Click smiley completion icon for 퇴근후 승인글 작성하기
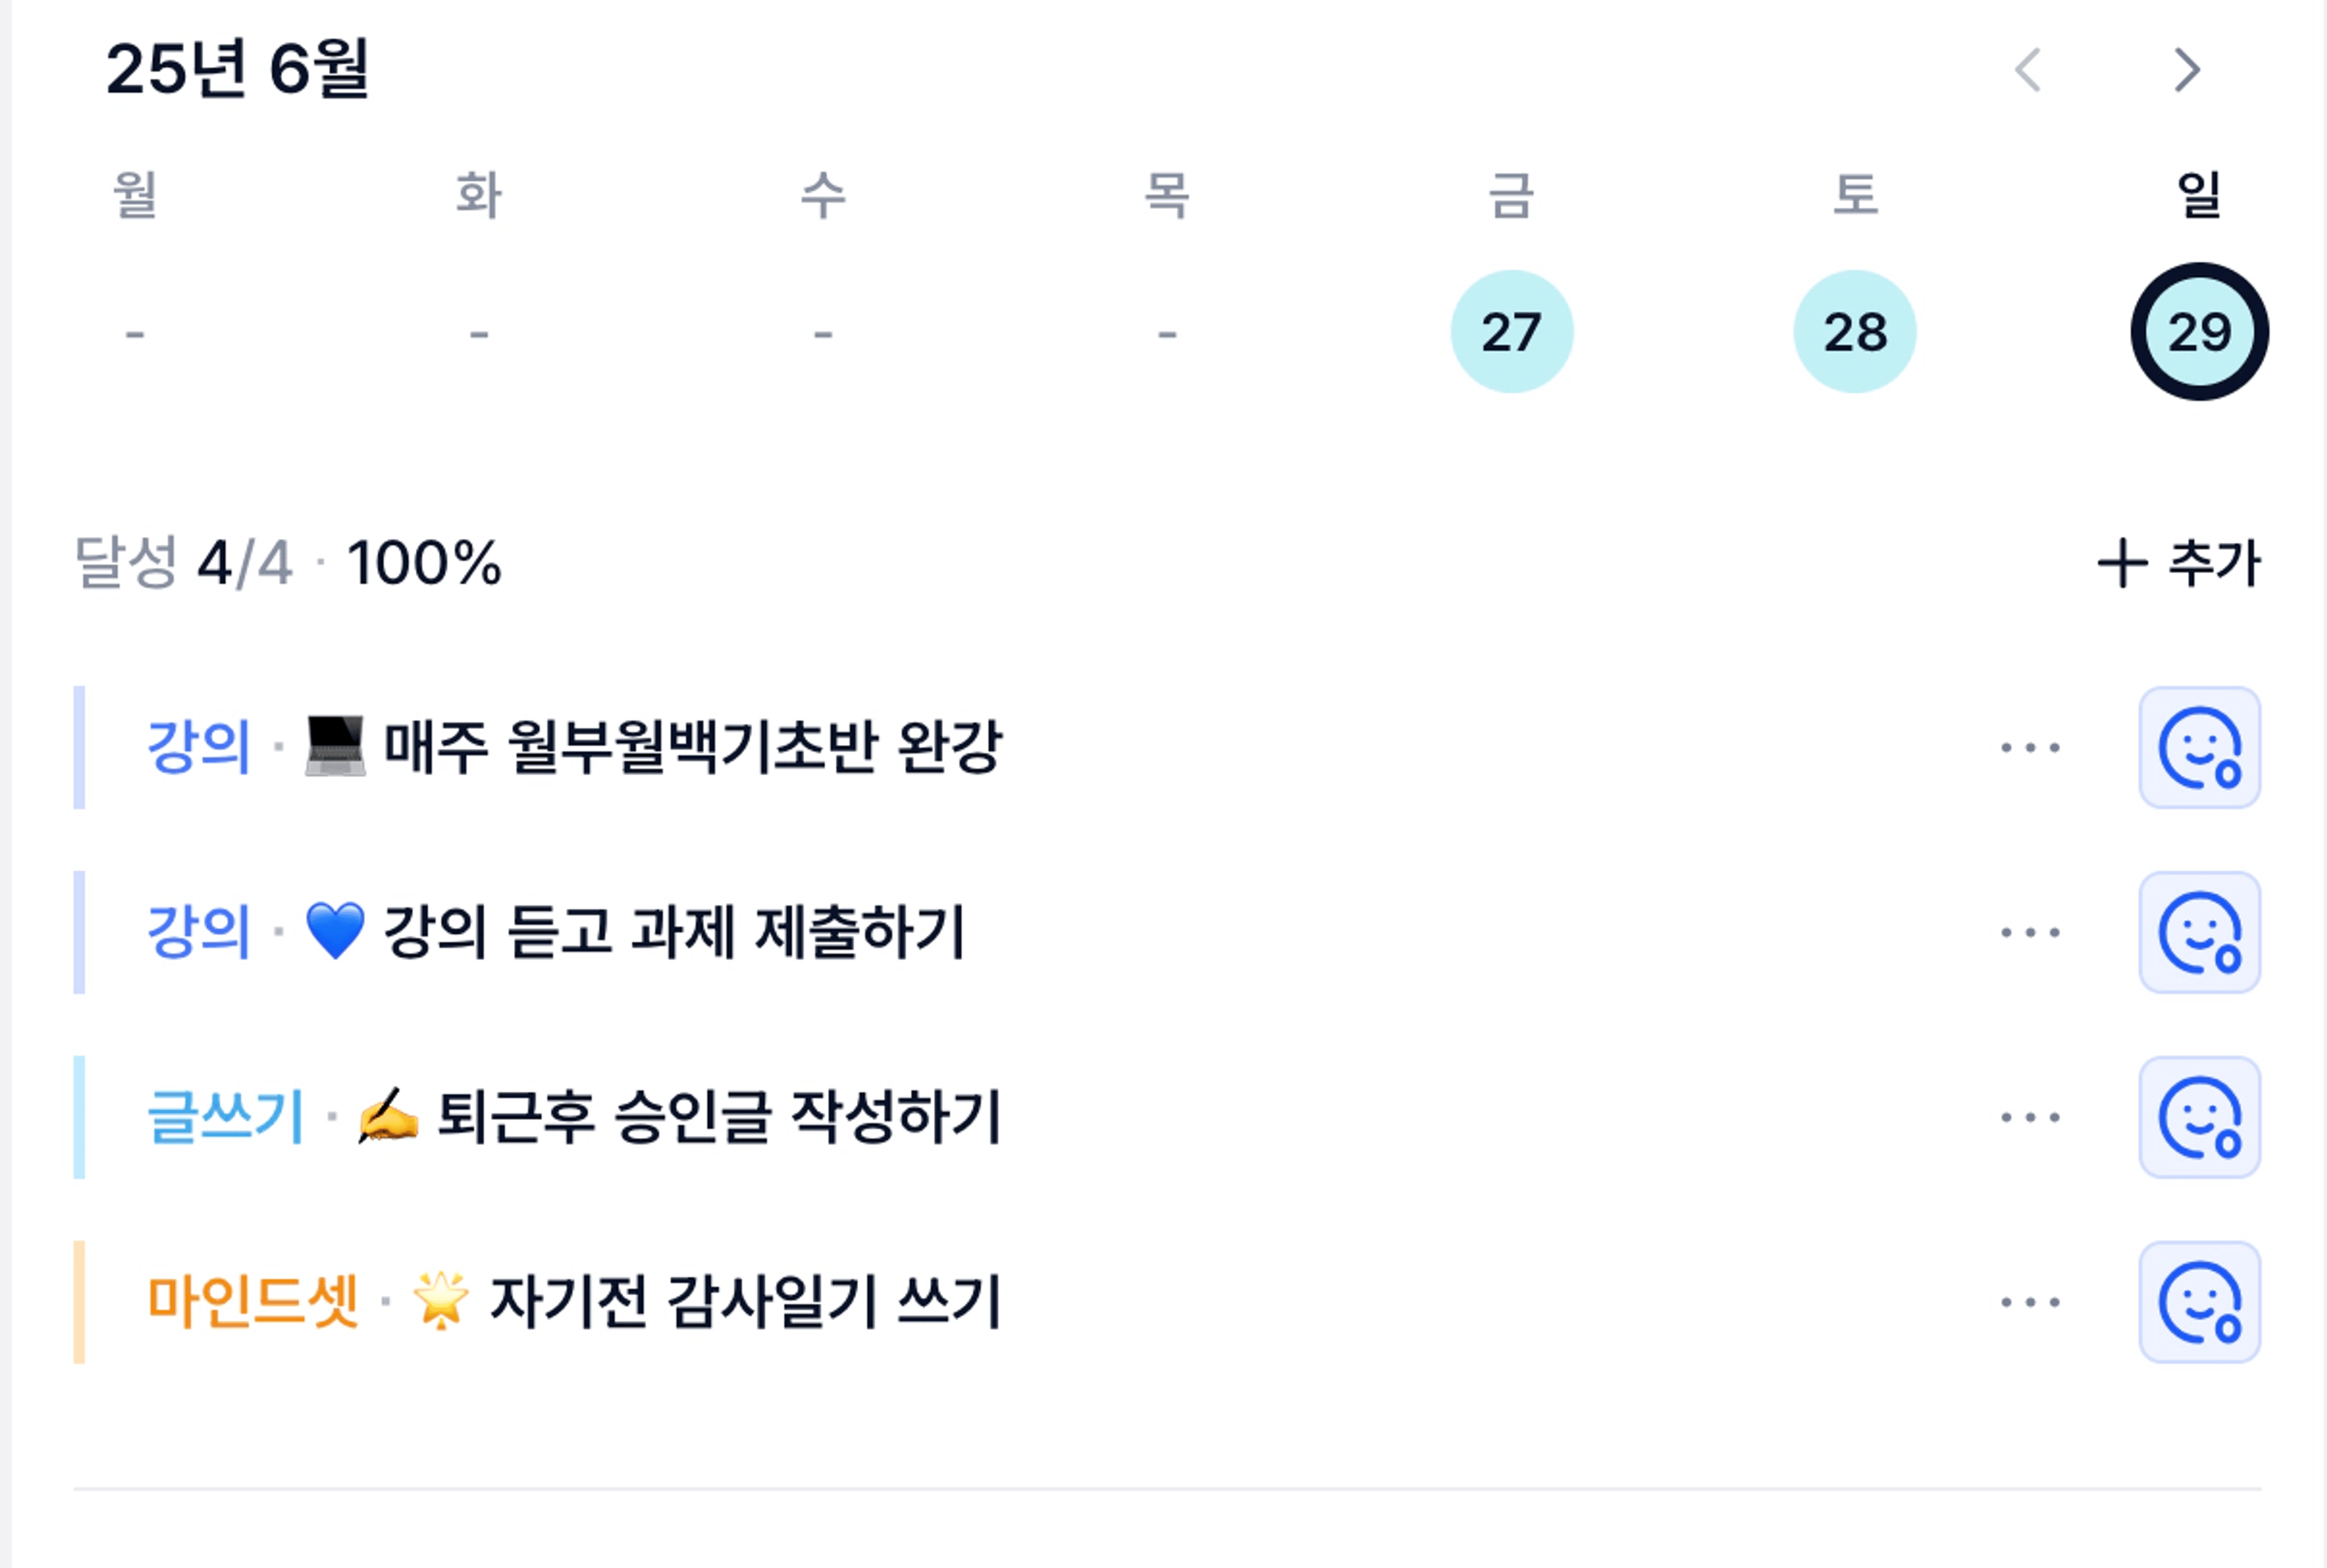Image resolution: width=2327 pixels, height=1568 pixels. [x=2199, y=1117]
